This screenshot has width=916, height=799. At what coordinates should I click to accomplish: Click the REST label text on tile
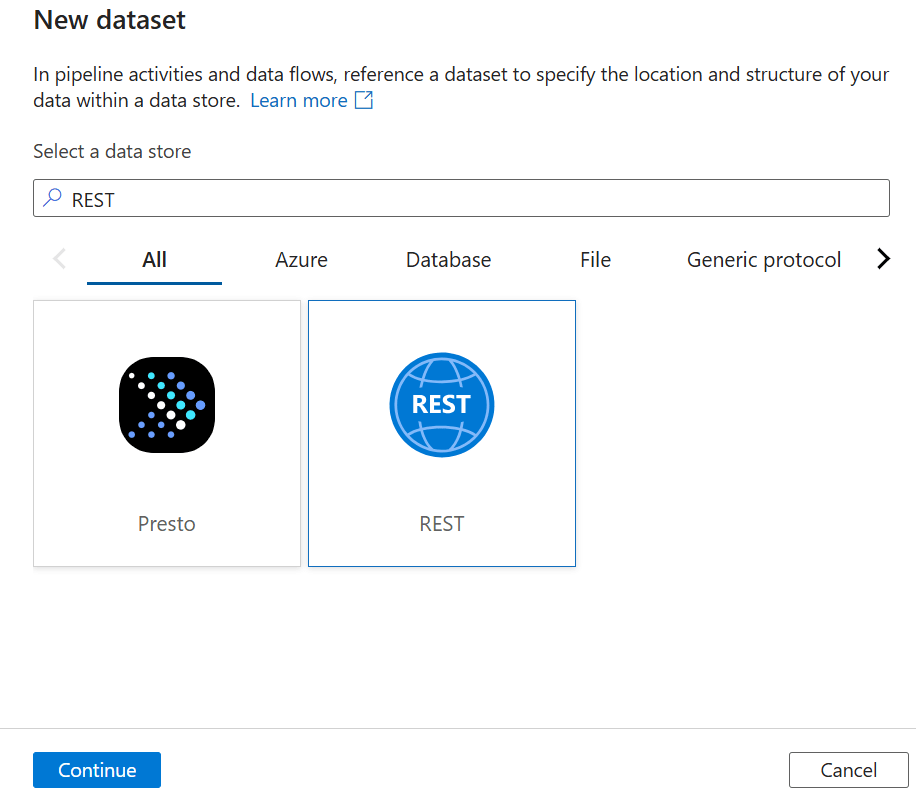pos(441,524)
